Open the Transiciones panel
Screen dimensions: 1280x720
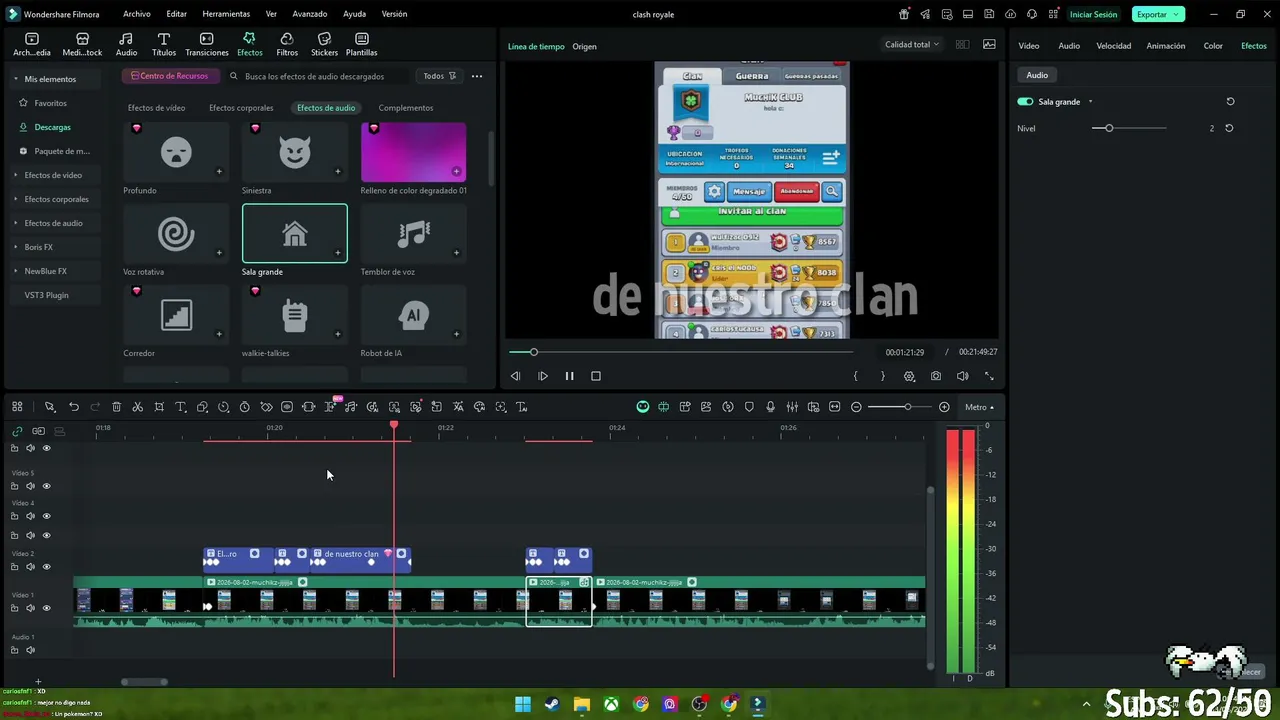pos(207,44)
